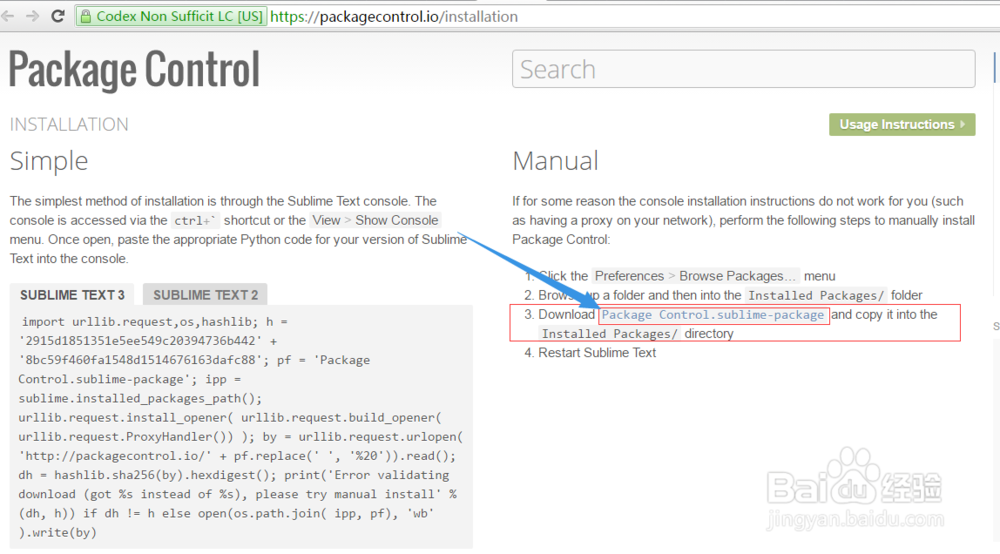The width and height of the screenshot is (1000, 554).
Task: Click the browser back arrow
Action: point(7,16)
